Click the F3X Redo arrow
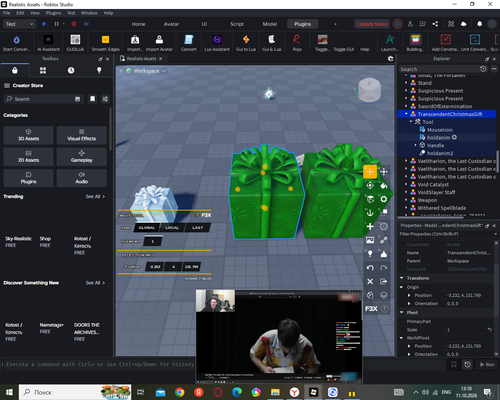Image resolution: width=500 pixels, height=400 pixels. [384, 268]
